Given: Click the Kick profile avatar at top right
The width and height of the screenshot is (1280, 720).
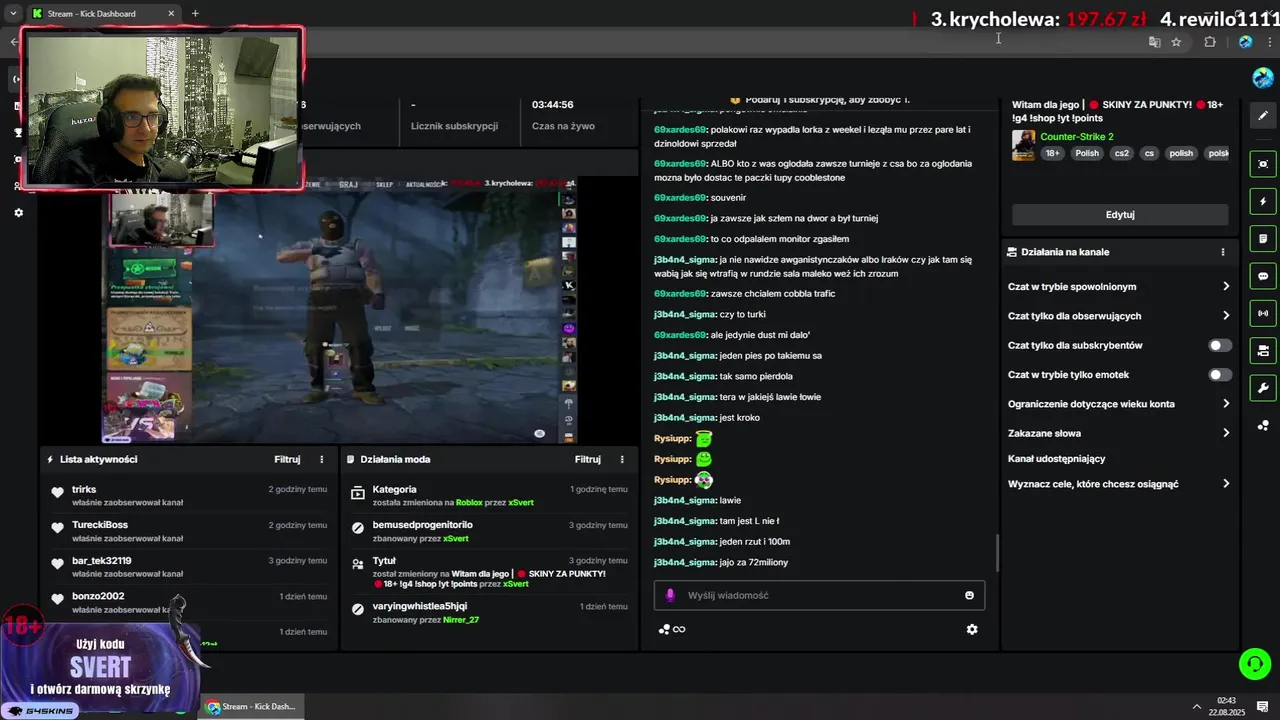Looking at the screenshot, I should 1263,78.
